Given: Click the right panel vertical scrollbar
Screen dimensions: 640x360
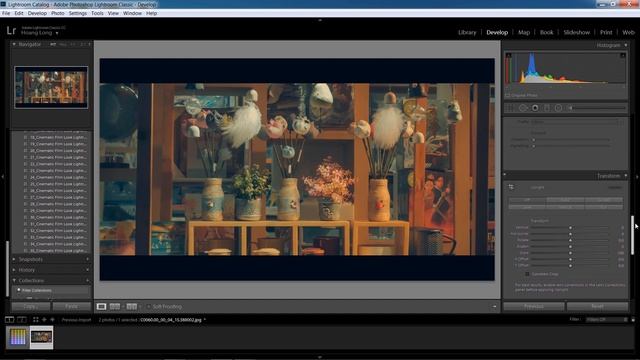Looking at the screenshot, I should (632, 235).
